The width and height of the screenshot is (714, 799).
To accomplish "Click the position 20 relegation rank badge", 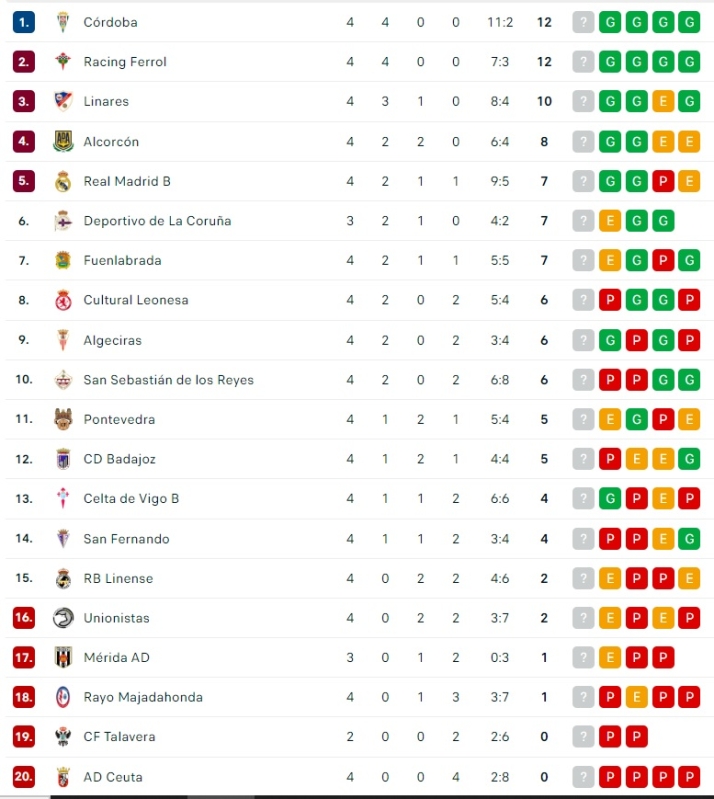I will [24, 777].
